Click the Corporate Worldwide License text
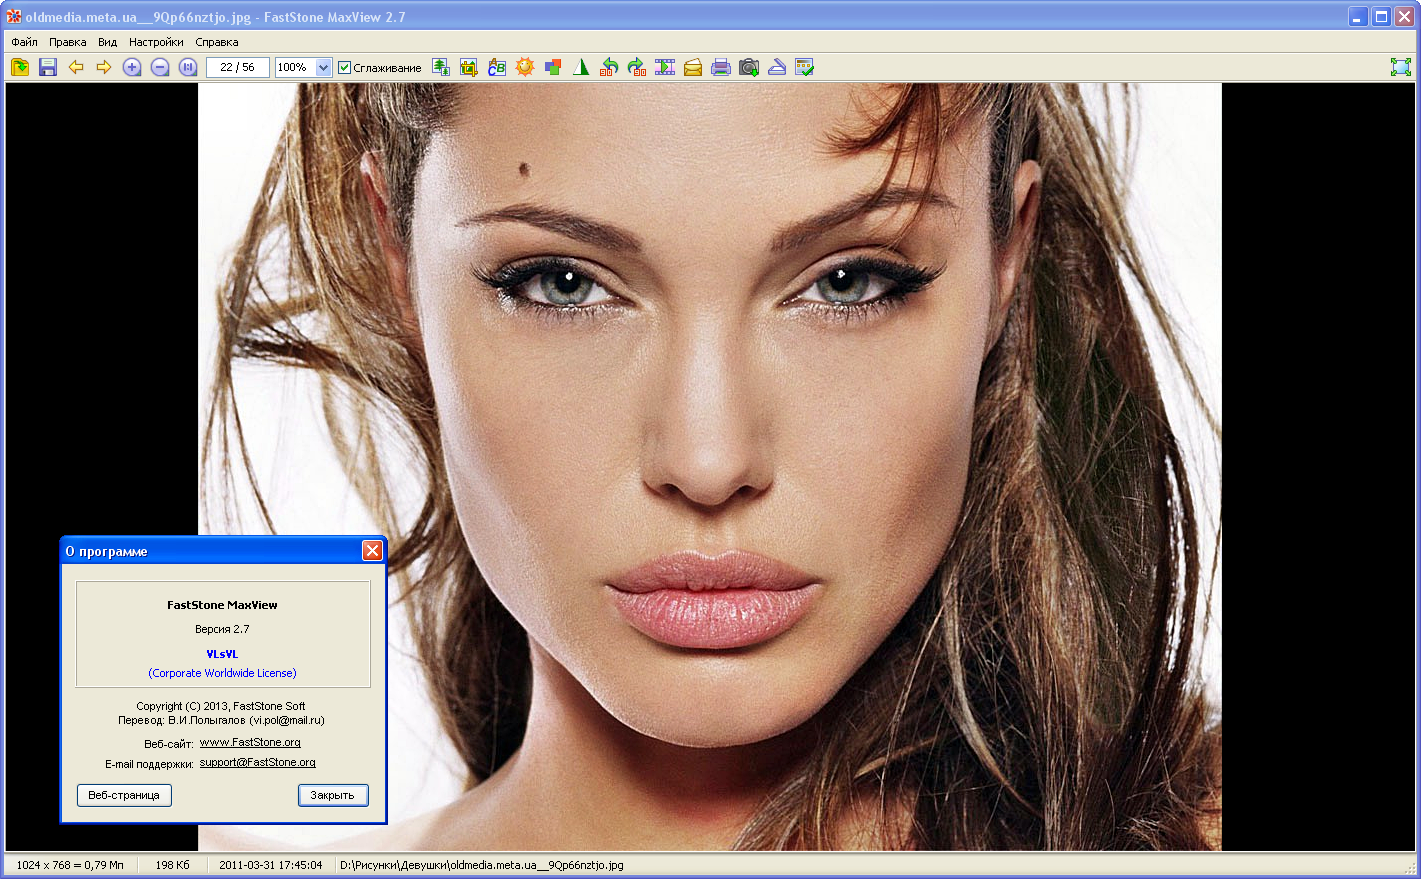The height and width of the screenshot is (879, 1421). pyautogui.click(x=222, y=673)
